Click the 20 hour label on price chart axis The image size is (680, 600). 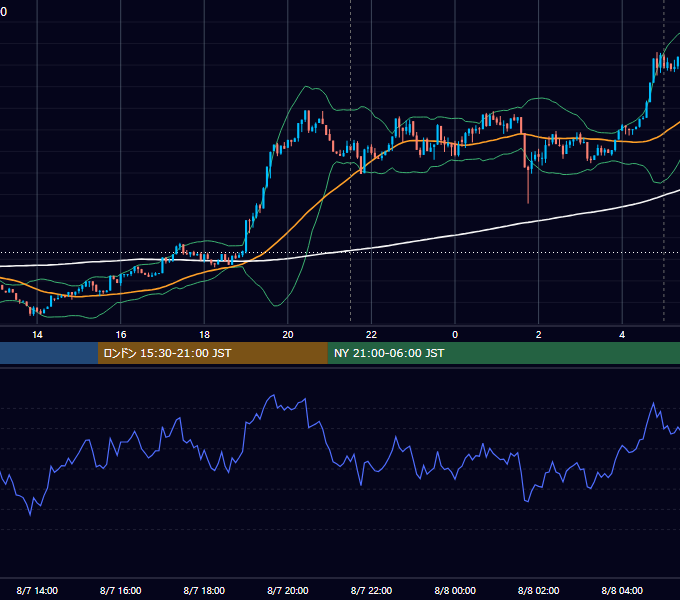(288, 335)
